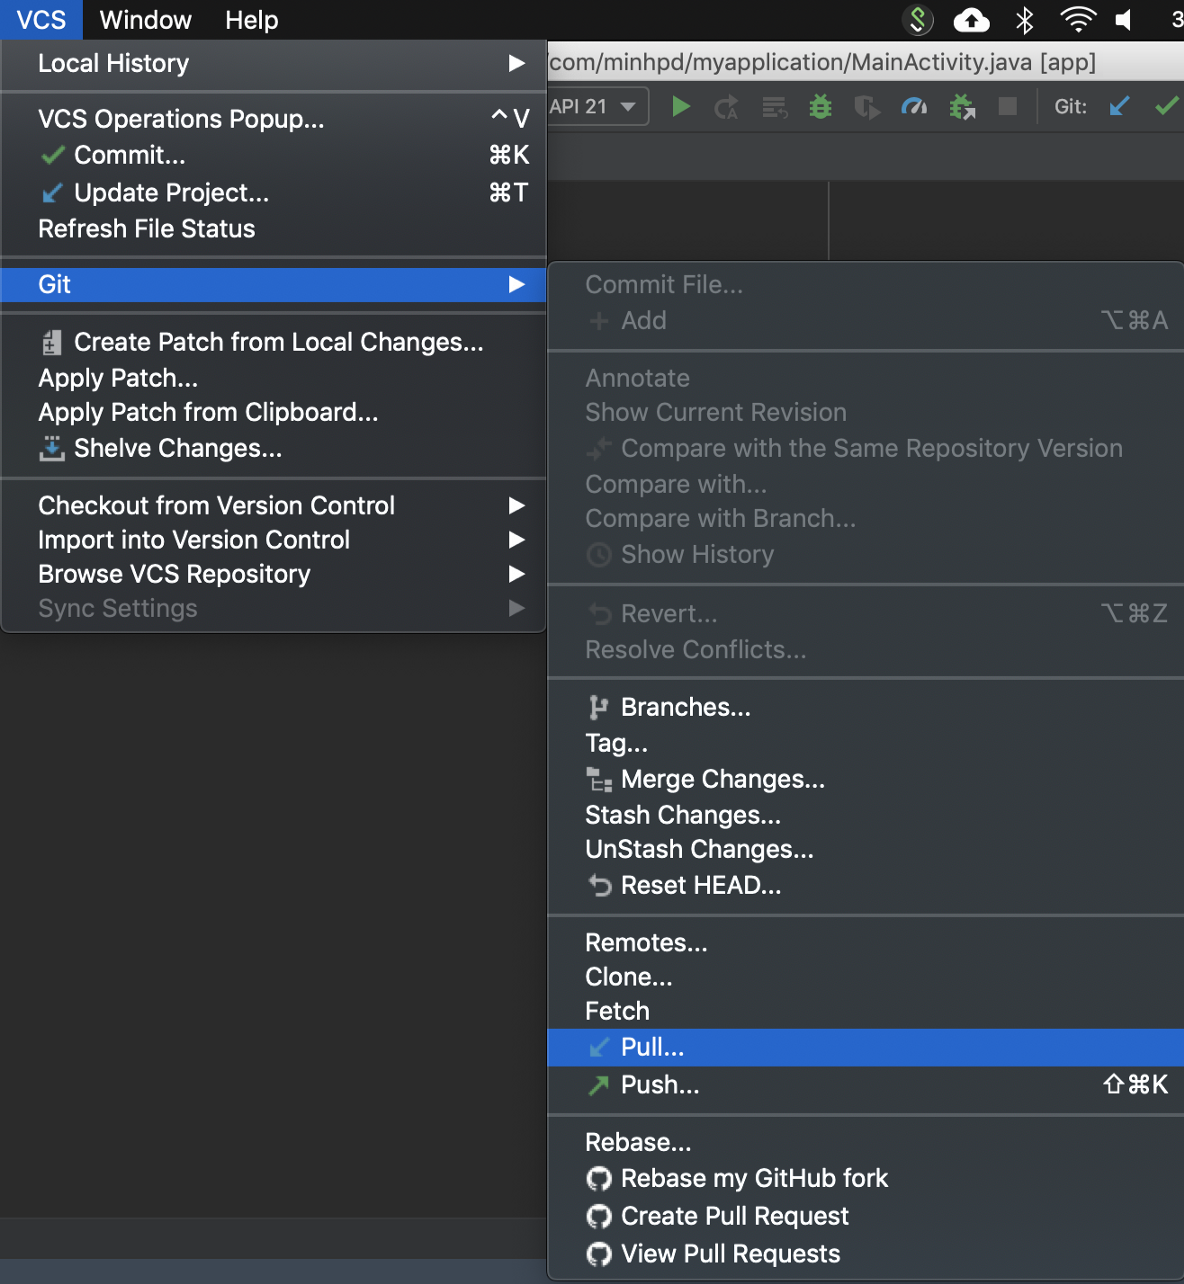Expand the Local History submenu
This screenshot has width=1184, height=1284.
273,64
